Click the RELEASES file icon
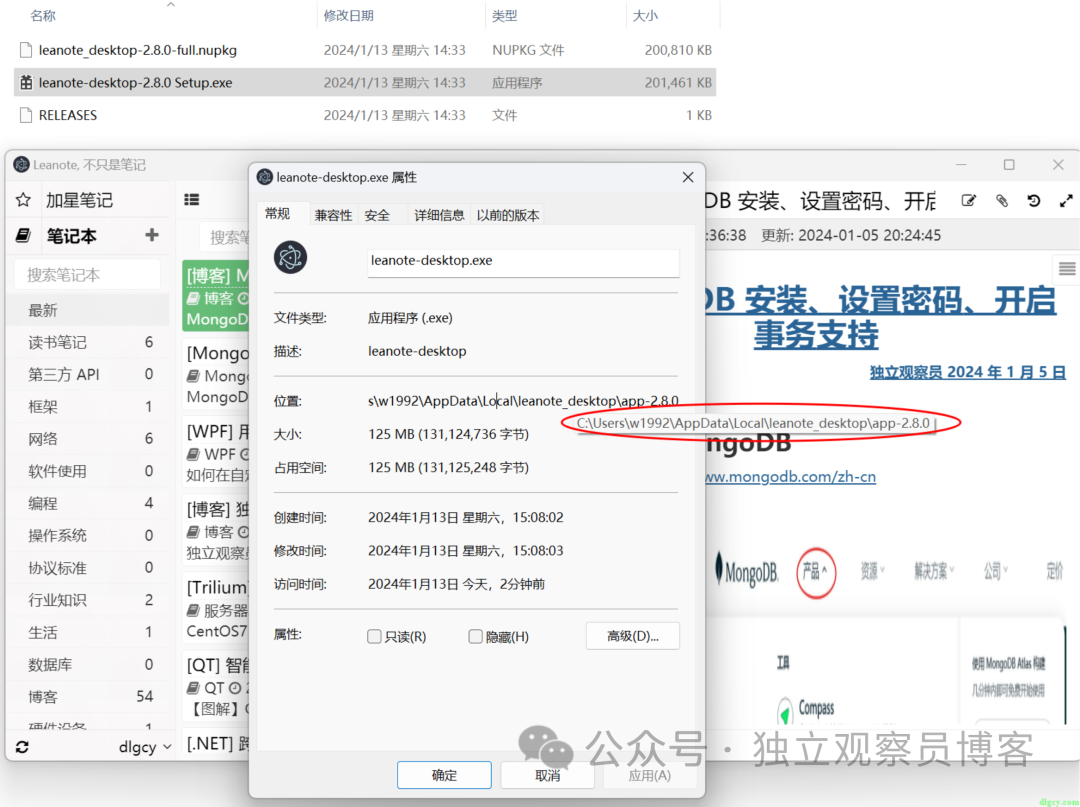This screenshot has width=1080, height=807. pos(26,115)
